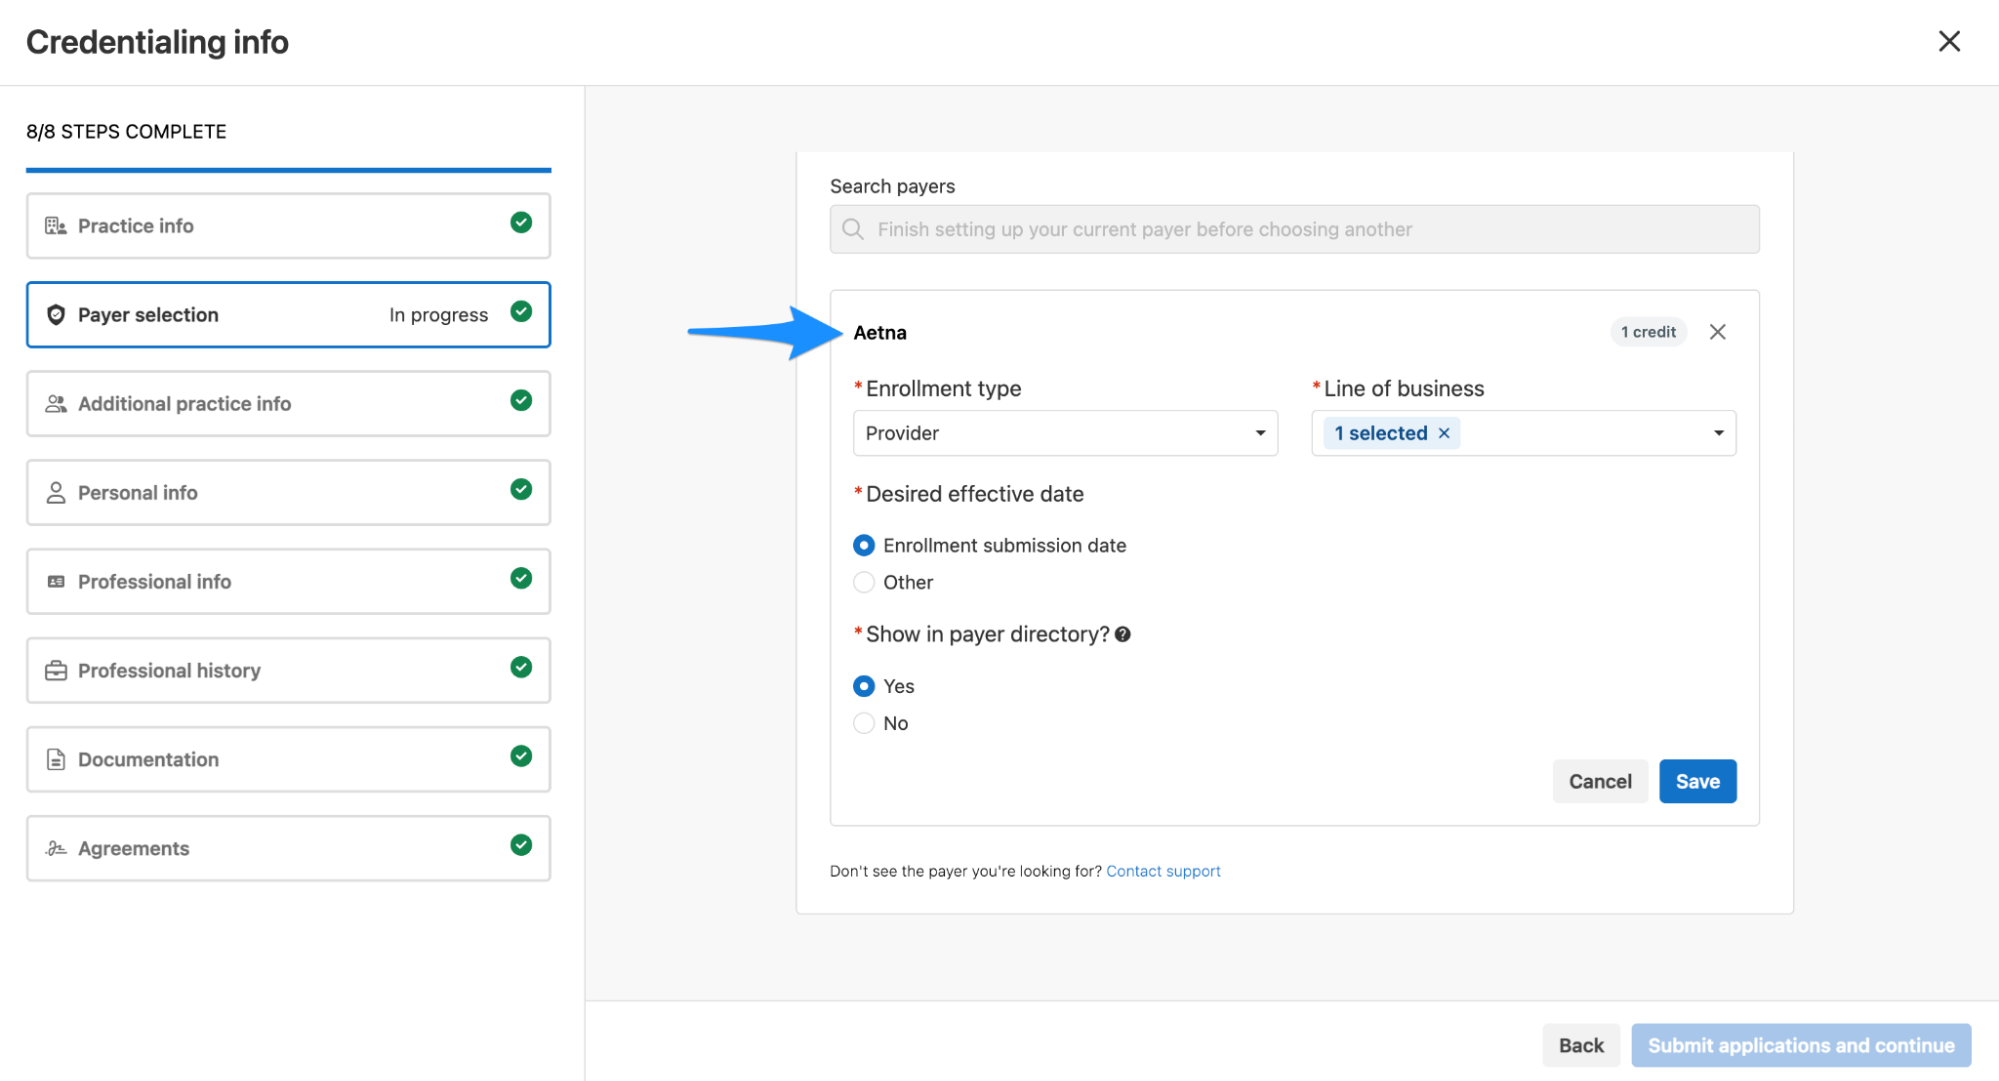1999x1081 pixels.
Task: Click the Back button
Action: point(1580,1045)
